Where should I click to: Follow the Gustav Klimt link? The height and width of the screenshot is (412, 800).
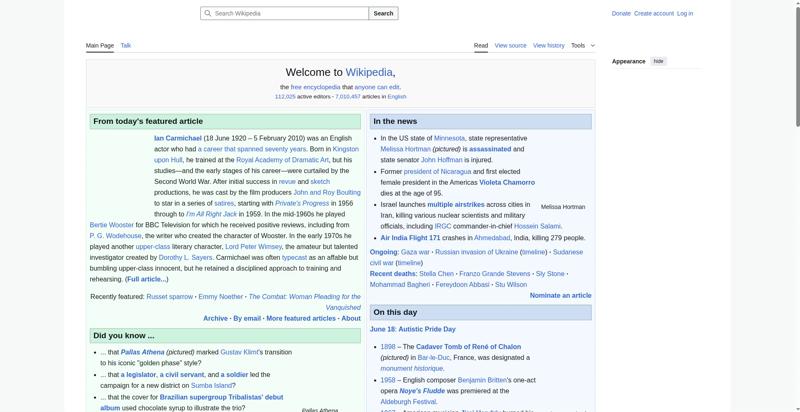239,352
